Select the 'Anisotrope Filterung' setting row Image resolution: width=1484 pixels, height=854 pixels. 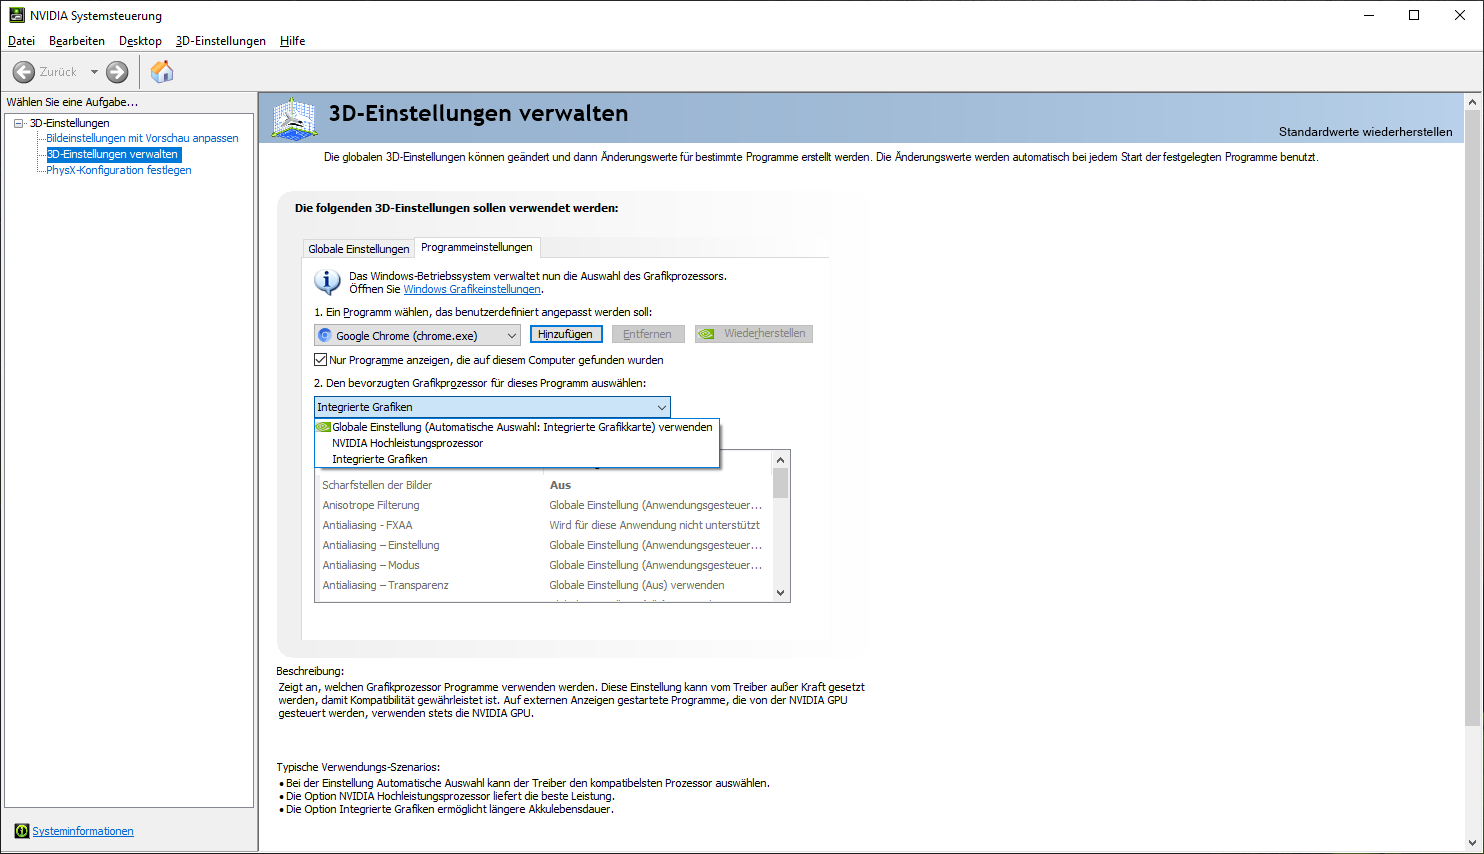(x=543, y=505)
